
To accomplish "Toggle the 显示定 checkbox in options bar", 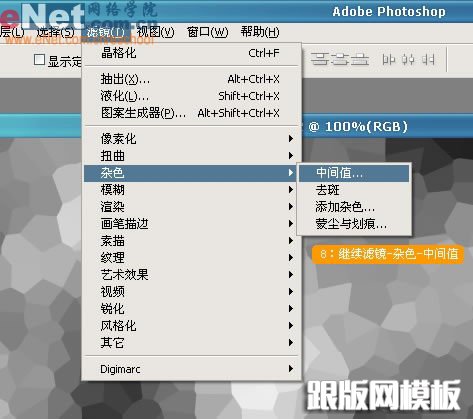I will pos(39,60).
